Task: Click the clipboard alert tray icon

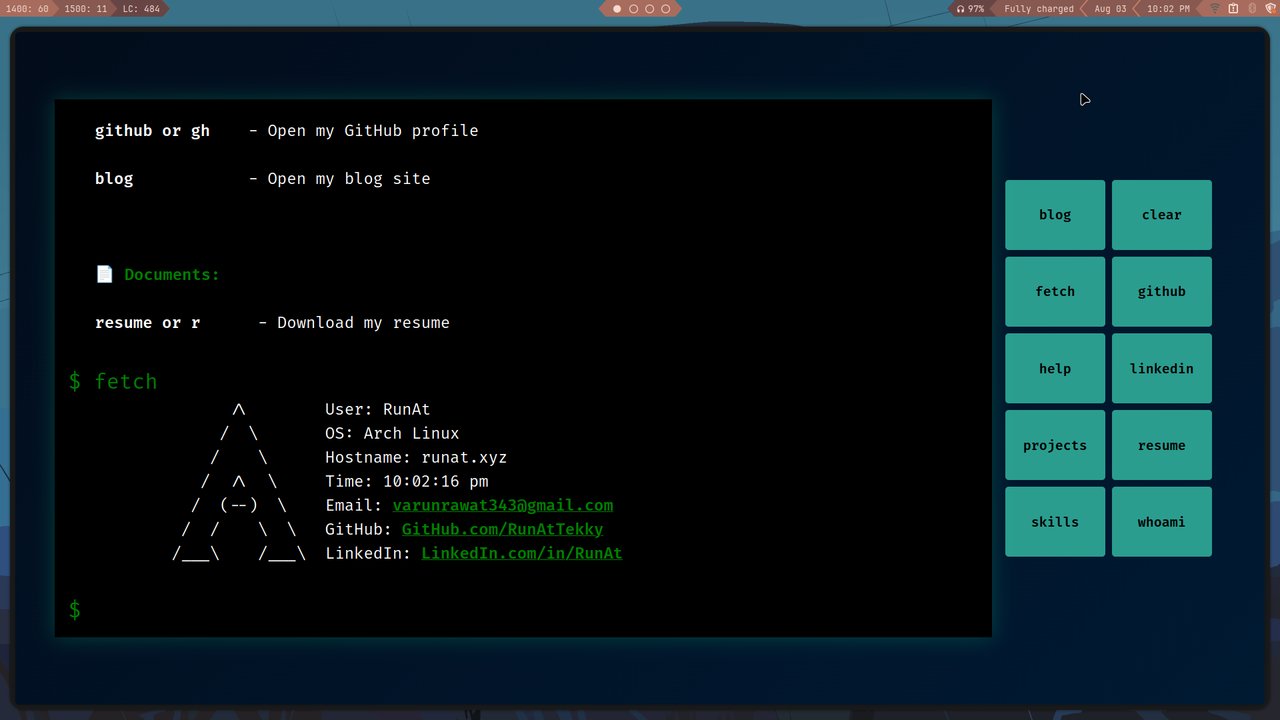Action: click(x=1233, y=9)
